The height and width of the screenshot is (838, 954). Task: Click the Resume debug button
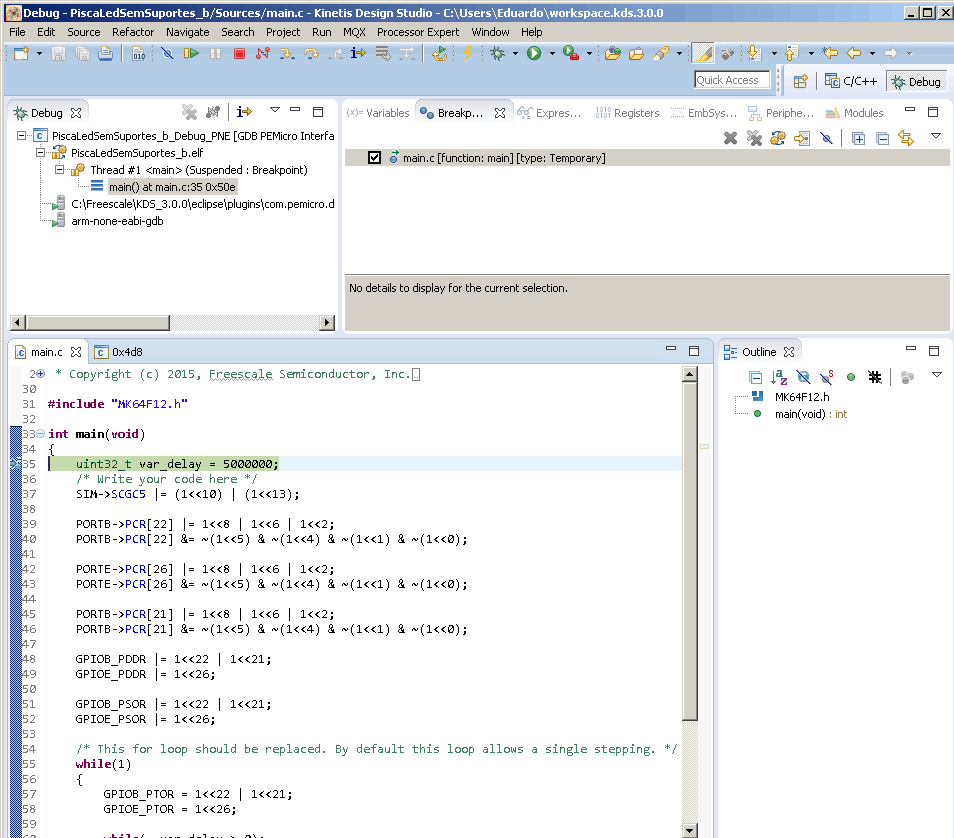coord(191,53)
